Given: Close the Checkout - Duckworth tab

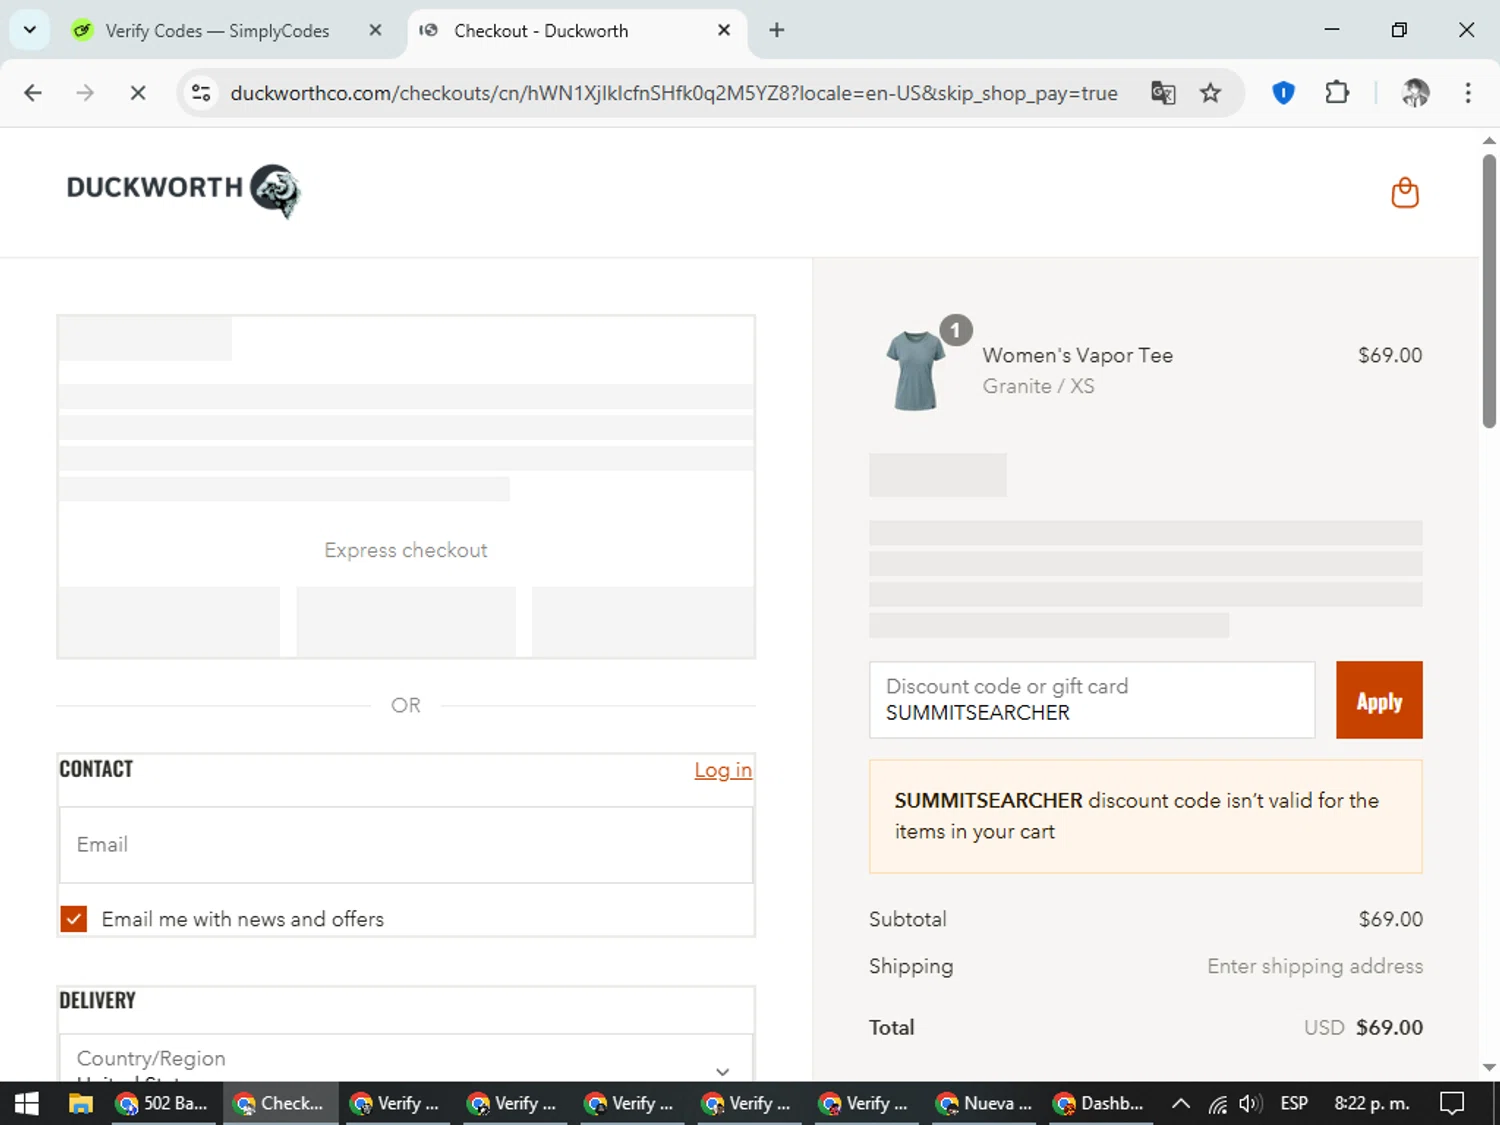Looking at the screenshot, I should point(724,30).
